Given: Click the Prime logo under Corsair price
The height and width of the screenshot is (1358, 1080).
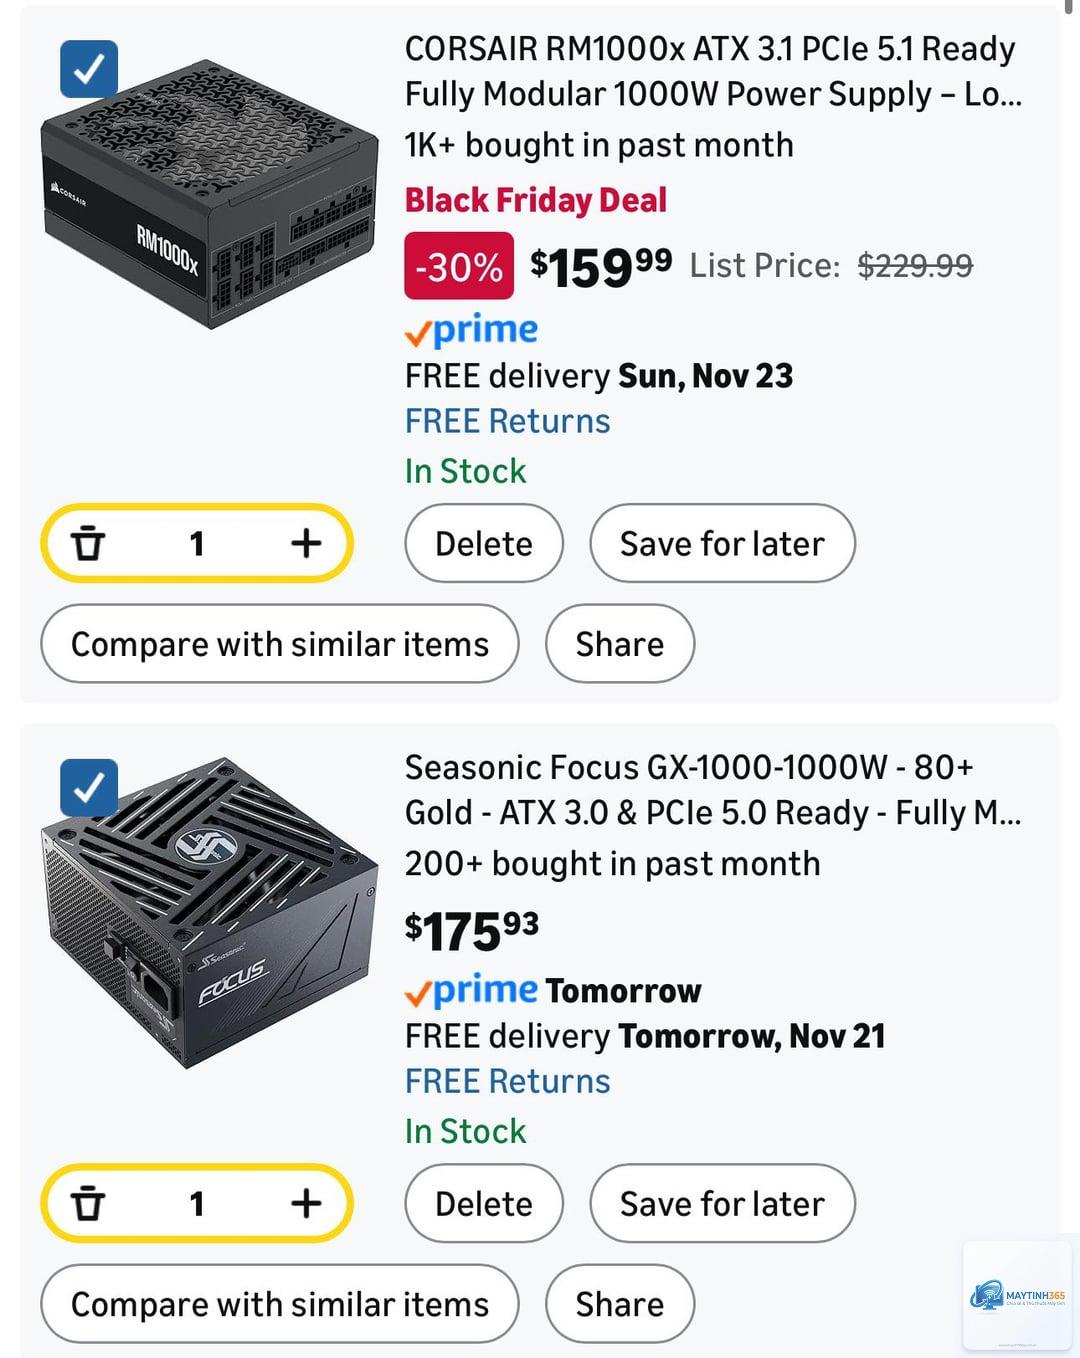Looking at the screenshot, I should [471, 329].
